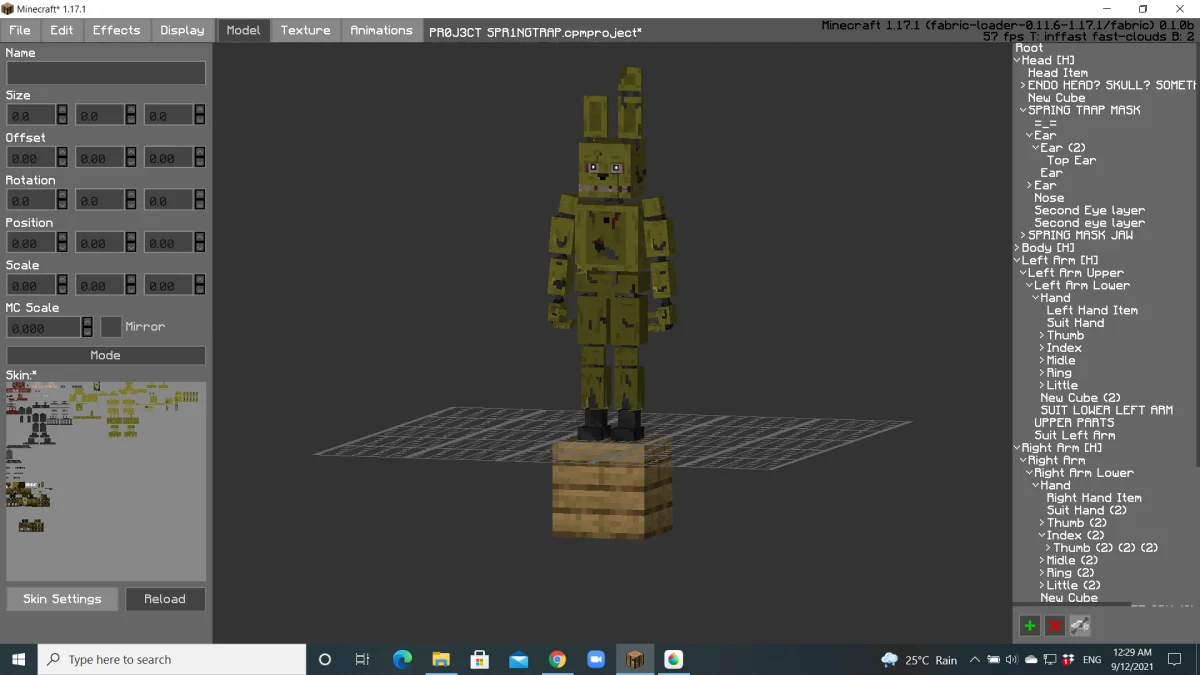
Task: Expand the SPRING MASK JAW node
Action: point(1024,236)
